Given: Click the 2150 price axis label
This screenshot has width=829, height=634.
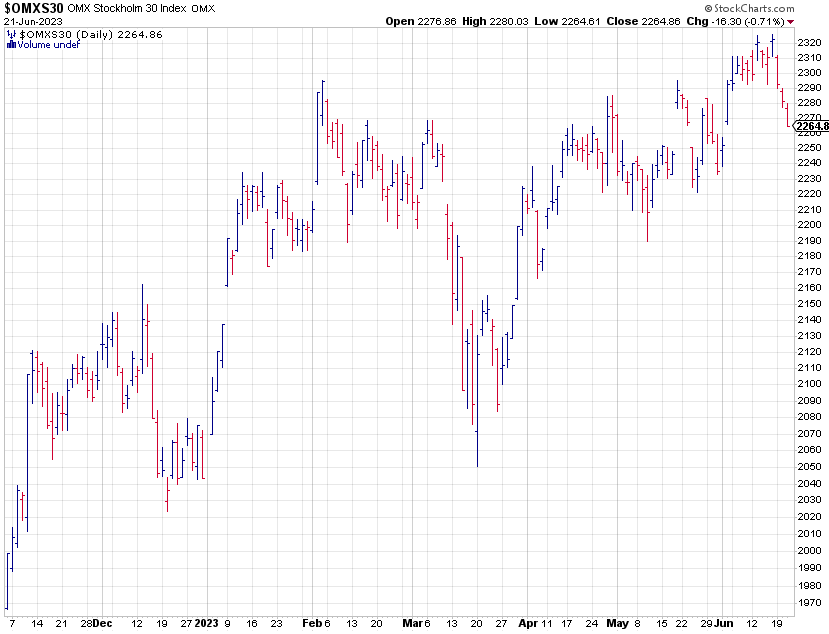Looking at the screenshot, I should pos(809,304).
